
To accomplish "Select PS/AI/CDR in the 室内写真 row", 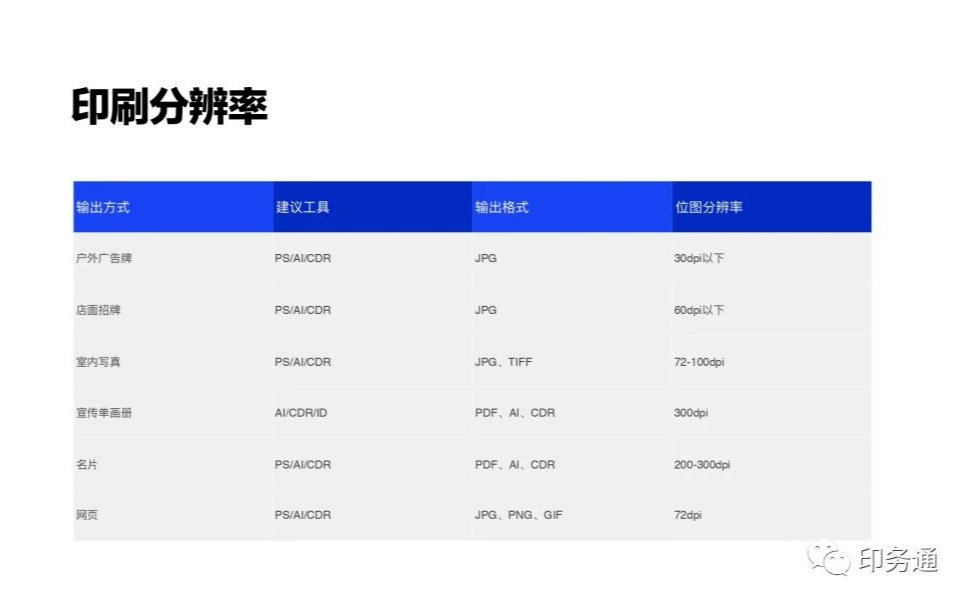I will pyautogui.click(x=303, y=362).
